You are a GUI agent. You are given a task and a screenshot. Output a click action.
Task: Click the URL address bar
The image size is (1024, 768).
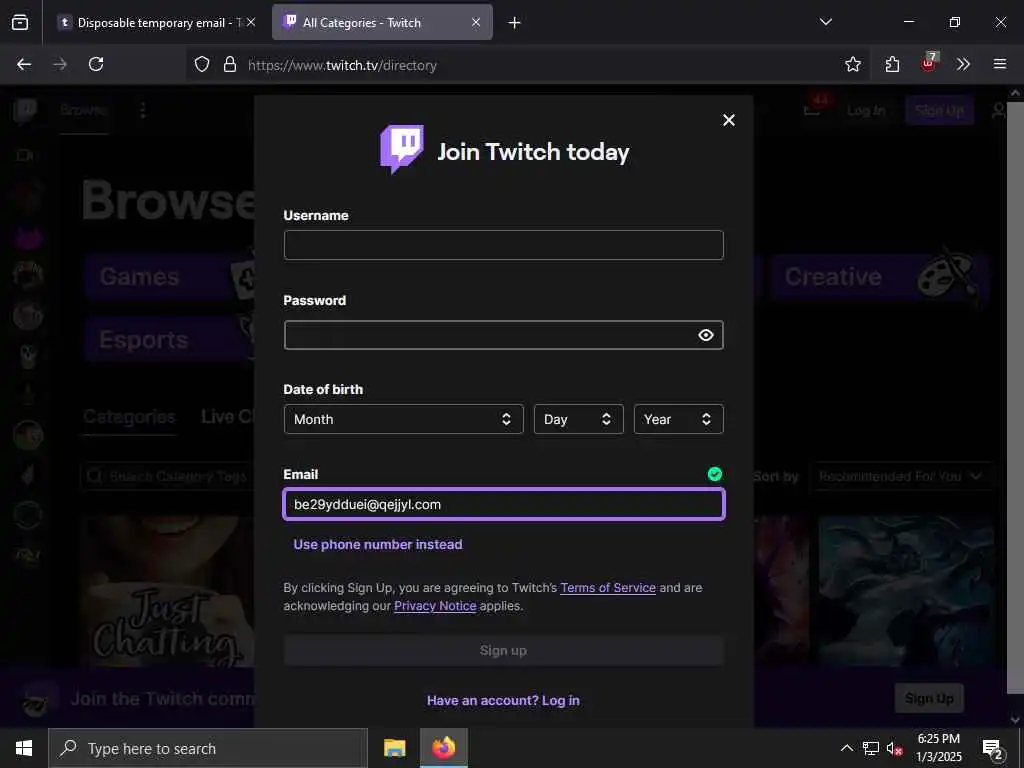tap(529, 65)
